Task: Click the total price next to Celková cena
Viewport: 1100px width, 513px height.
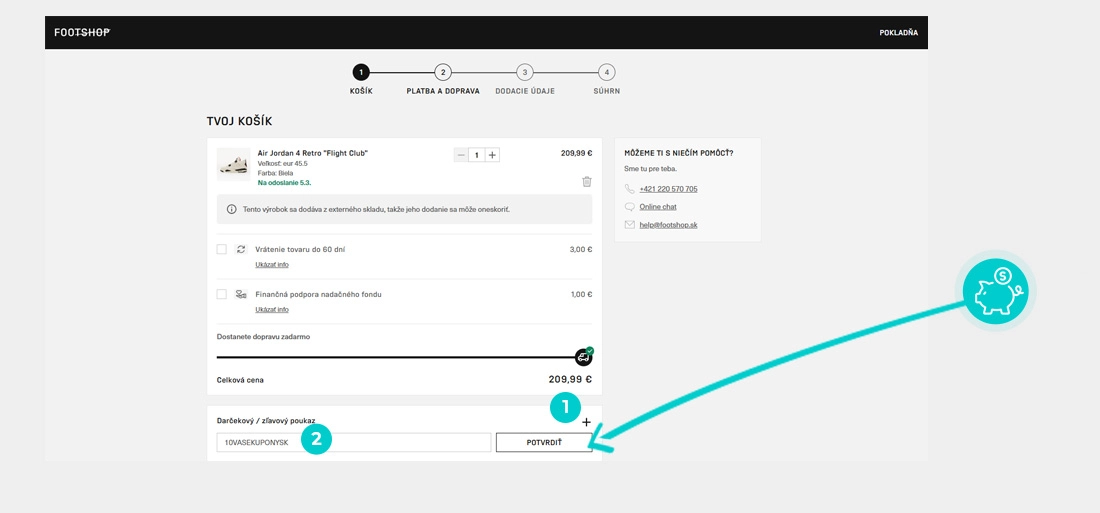Action: click(570, 379)
